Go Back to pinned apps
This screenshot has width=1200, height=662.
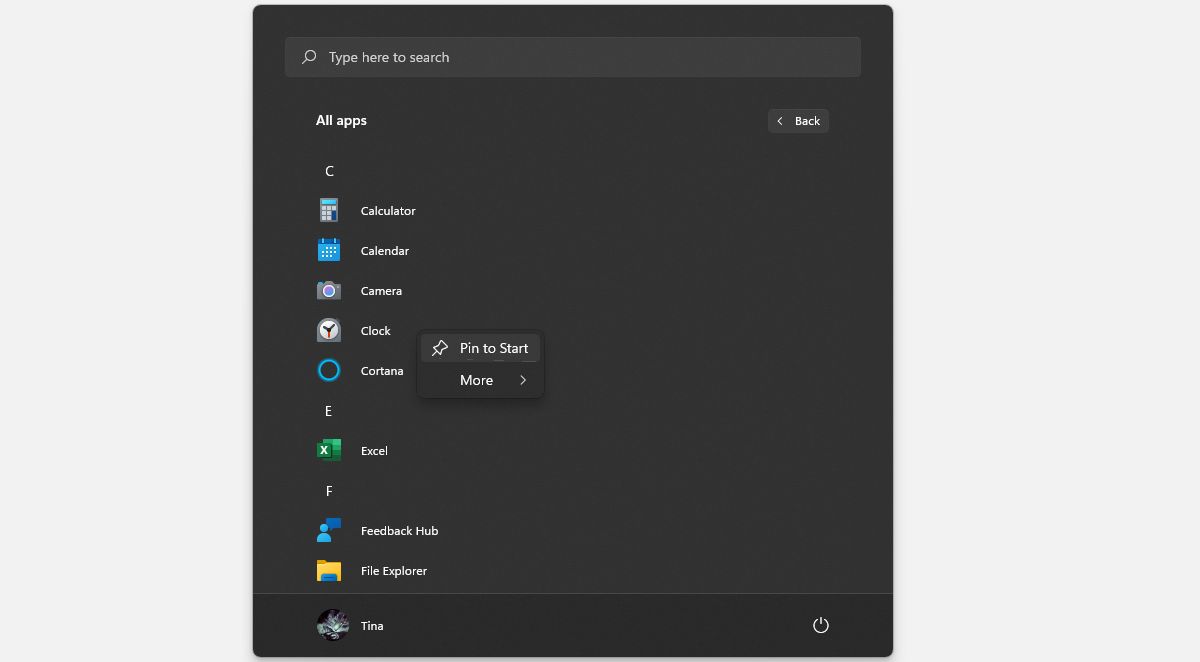pos(798,121)
